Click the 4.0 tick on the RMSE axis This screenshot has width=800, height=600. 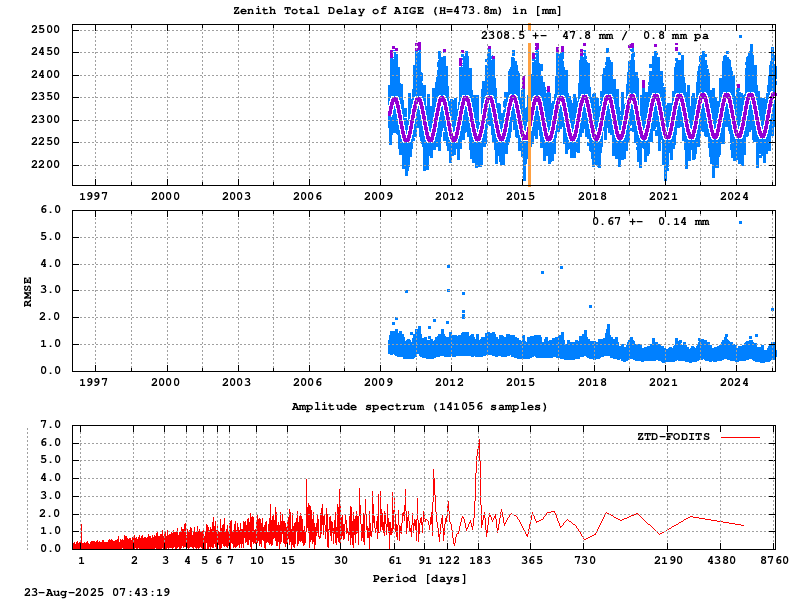click(51, 264)
